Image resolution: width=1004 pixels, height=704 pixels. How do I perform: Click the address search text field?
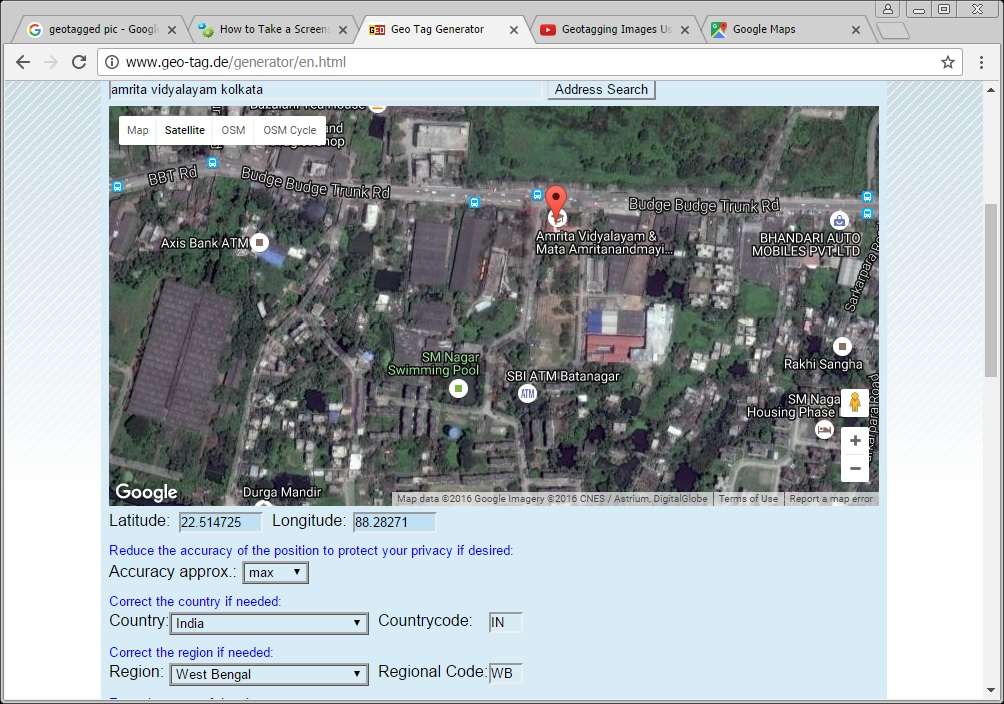point(325,90)
